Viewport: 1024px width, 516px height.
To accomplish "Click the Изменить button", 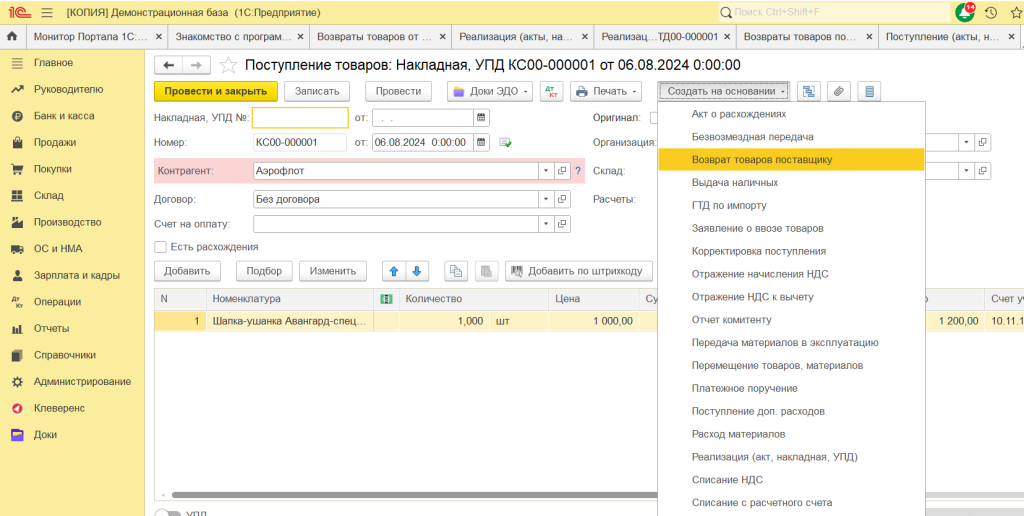I will [x=333, y=270].
